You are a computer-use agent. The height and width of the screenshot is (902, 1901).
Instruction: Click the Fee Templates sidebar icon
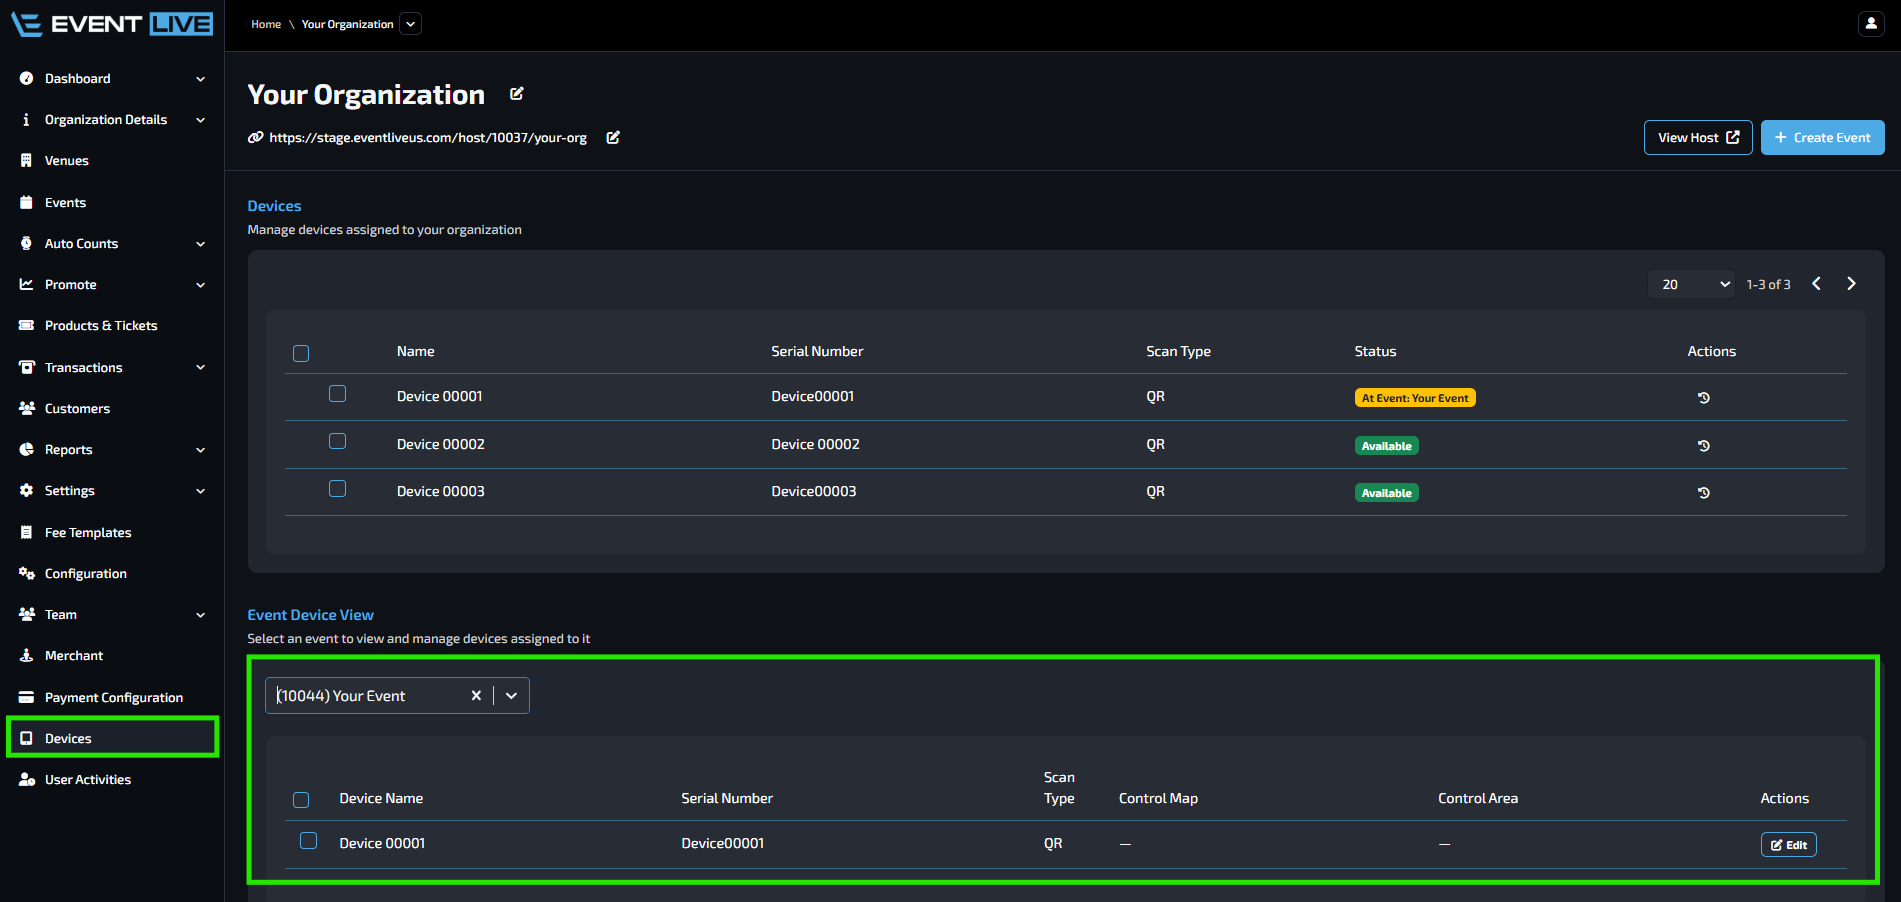pyautogui.click(x=26, y=533)
